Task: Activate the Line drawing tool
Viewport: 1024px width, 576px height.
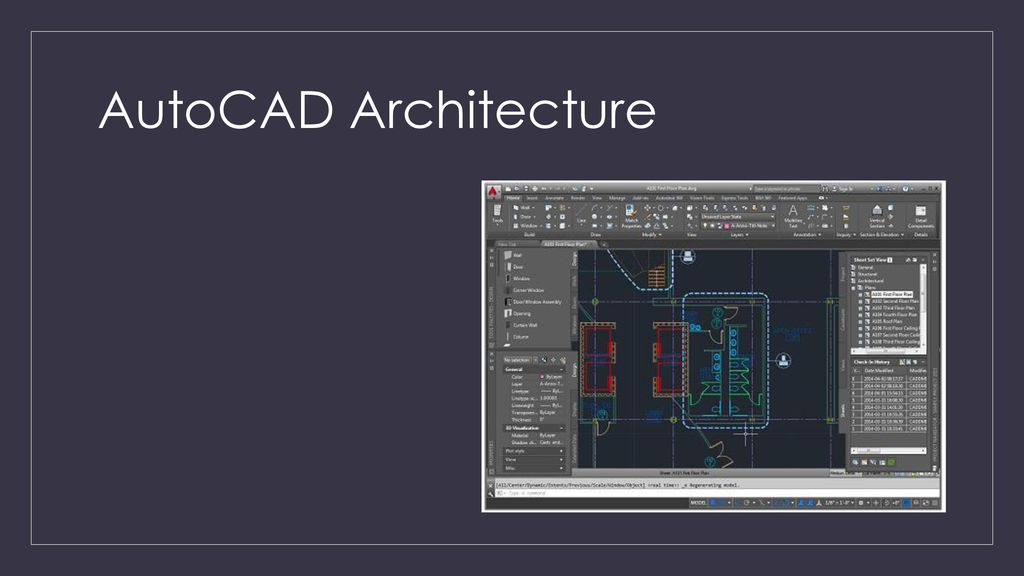Action: tap(581, 213)
